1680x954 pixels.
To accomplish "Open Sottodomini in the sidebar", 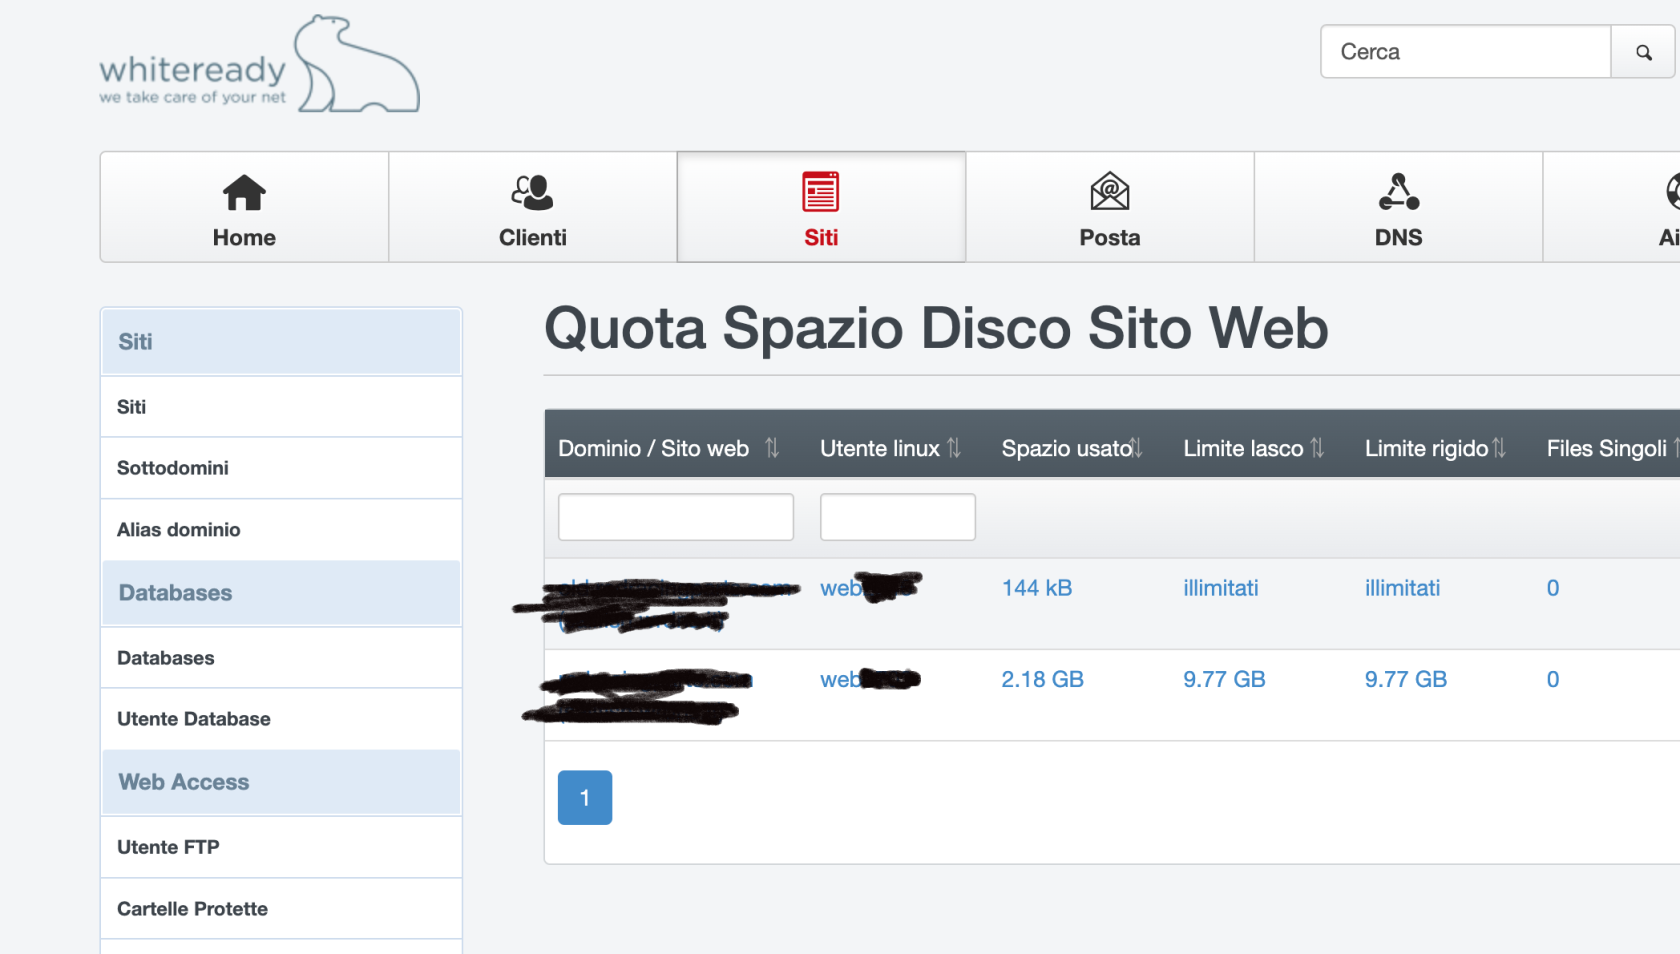I will click(281, 468).
